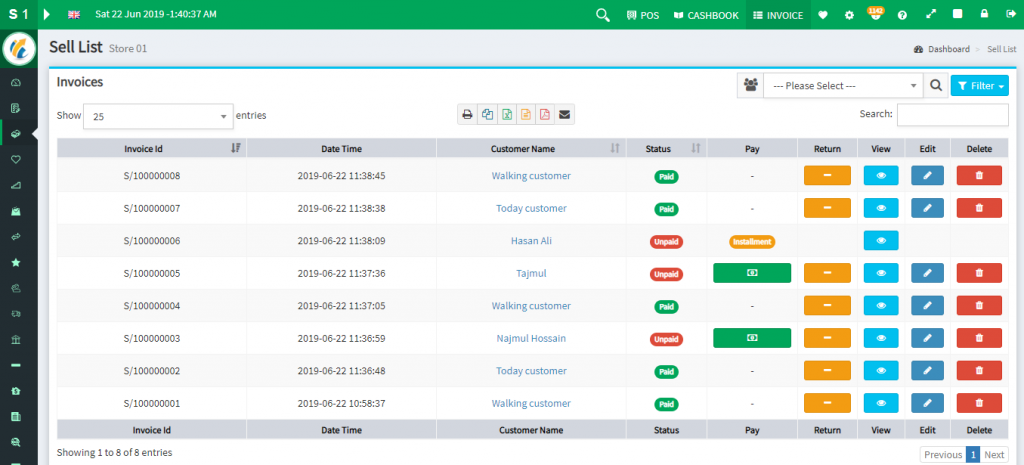
Task: Sort table by Invoice Id header
Action: coord(151,148)
